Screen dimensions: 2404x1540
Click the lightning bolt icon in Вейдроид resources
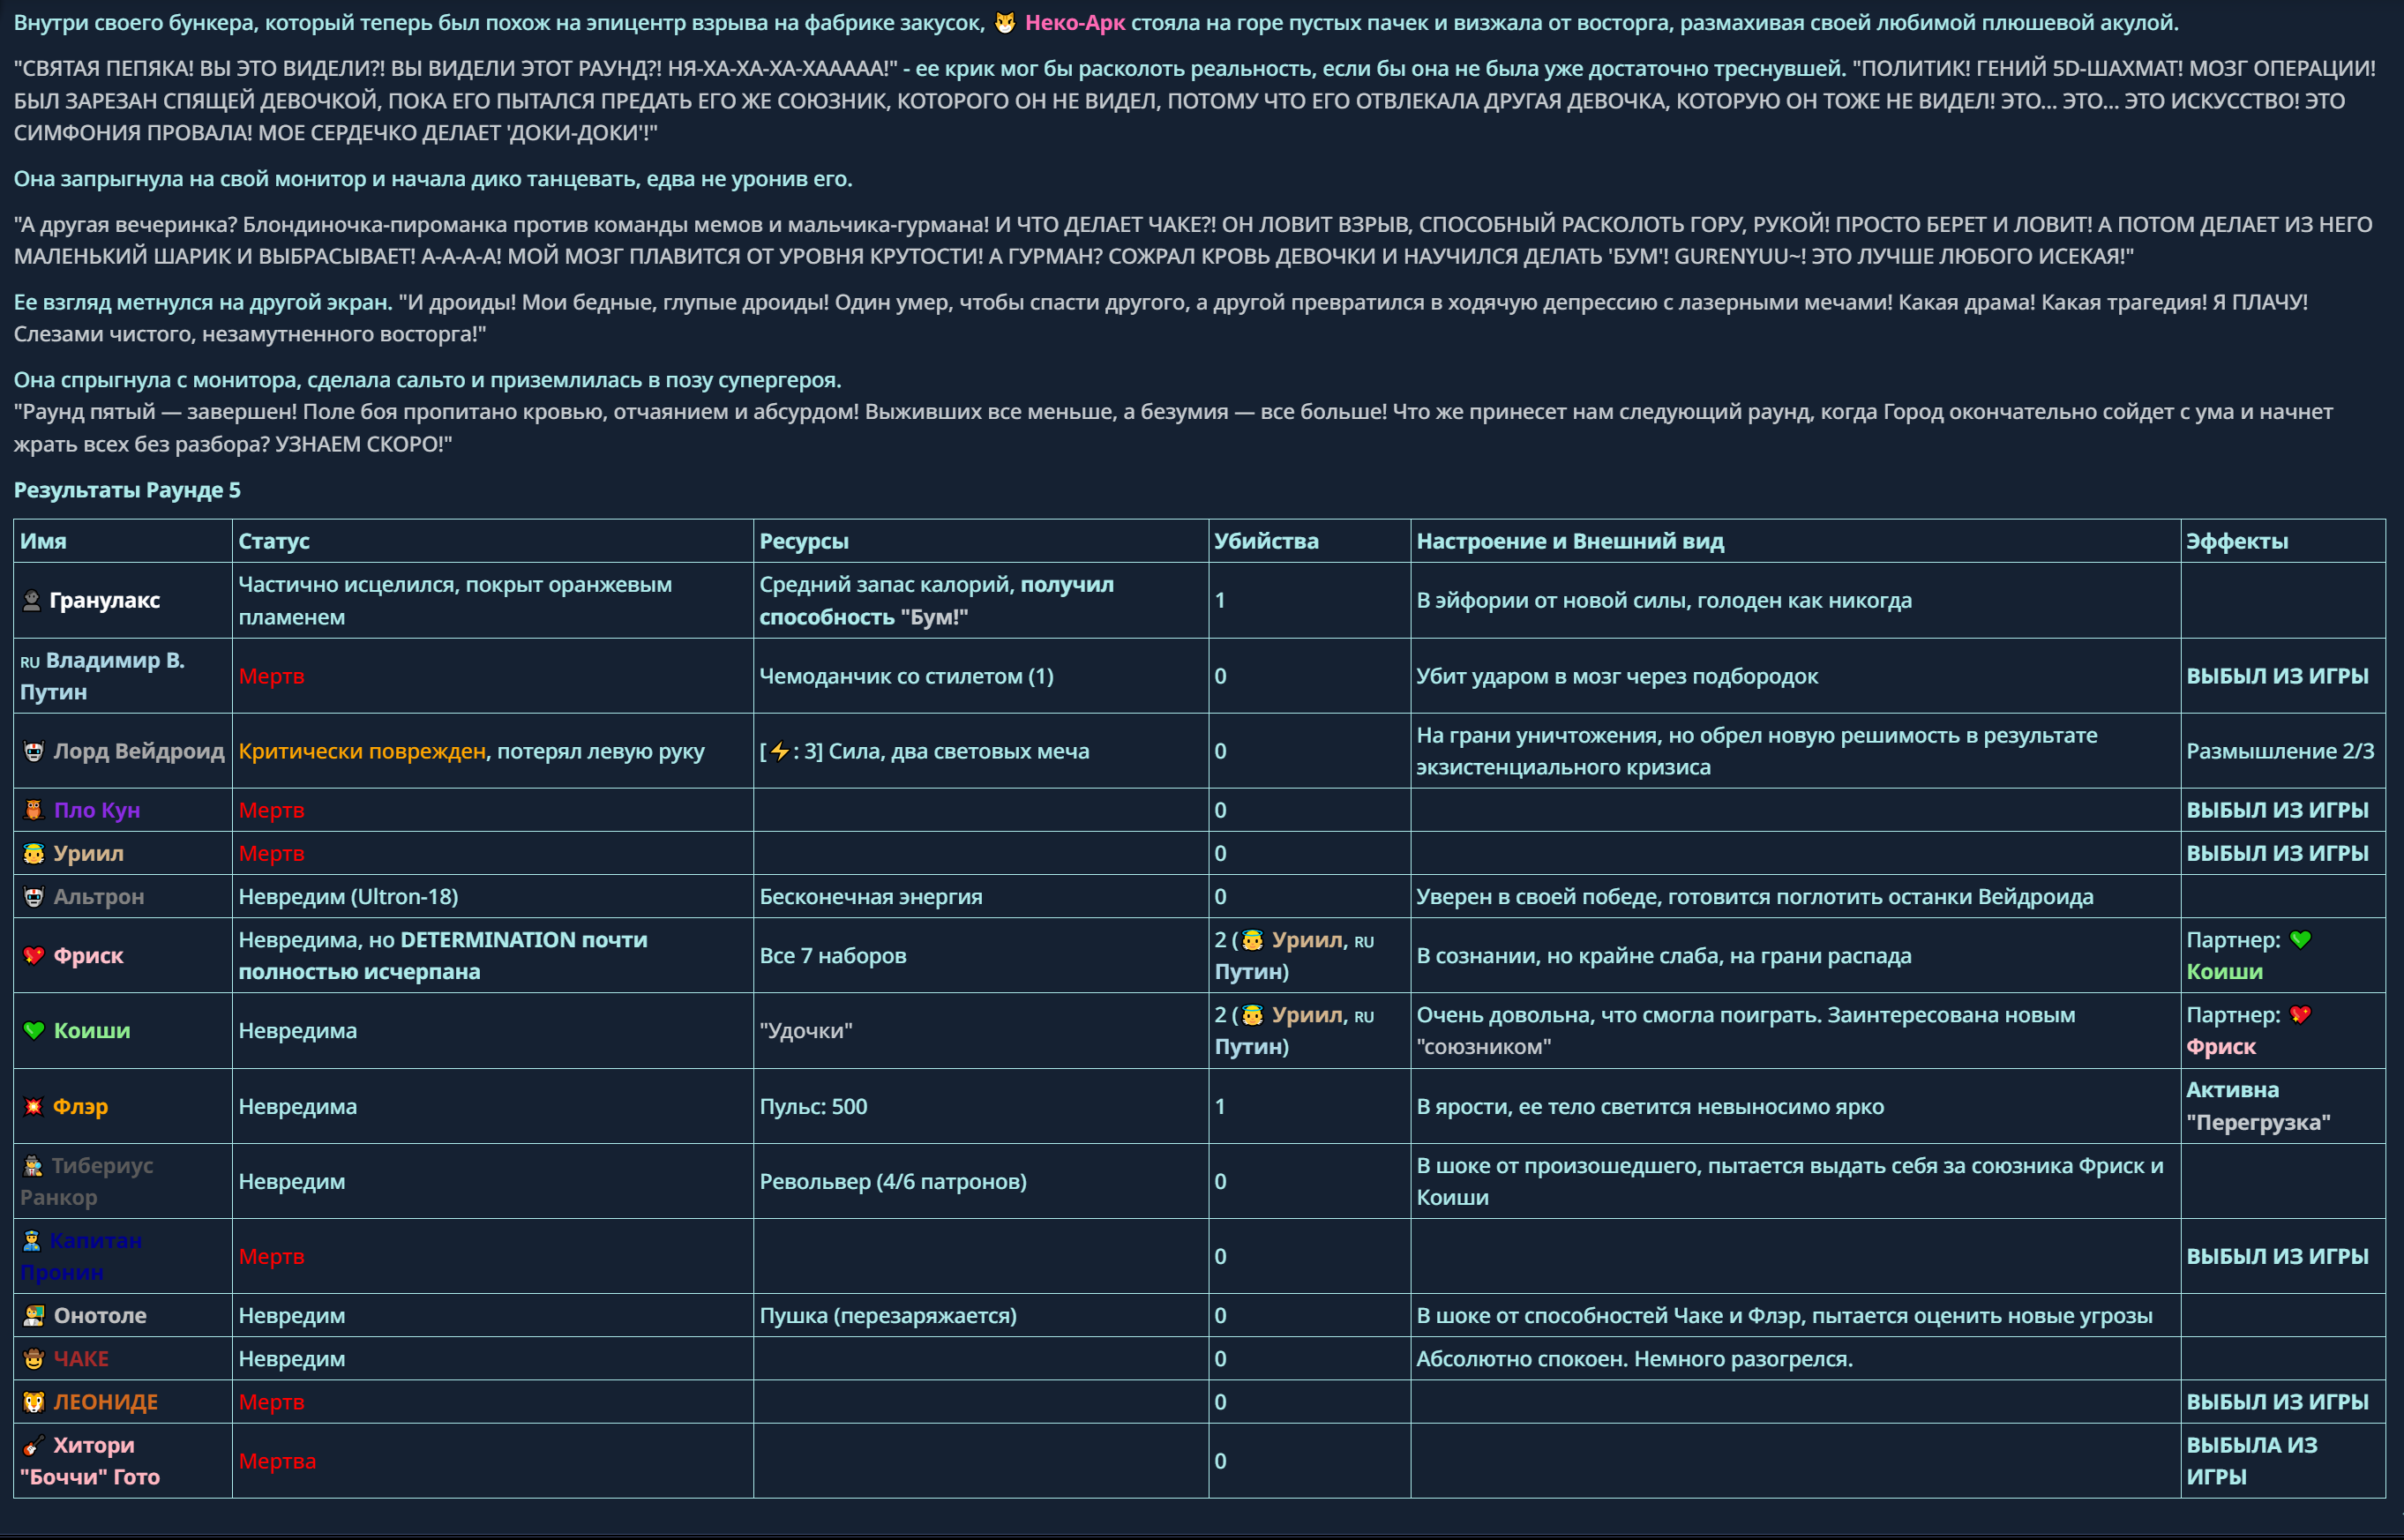[x=780, y=751]
